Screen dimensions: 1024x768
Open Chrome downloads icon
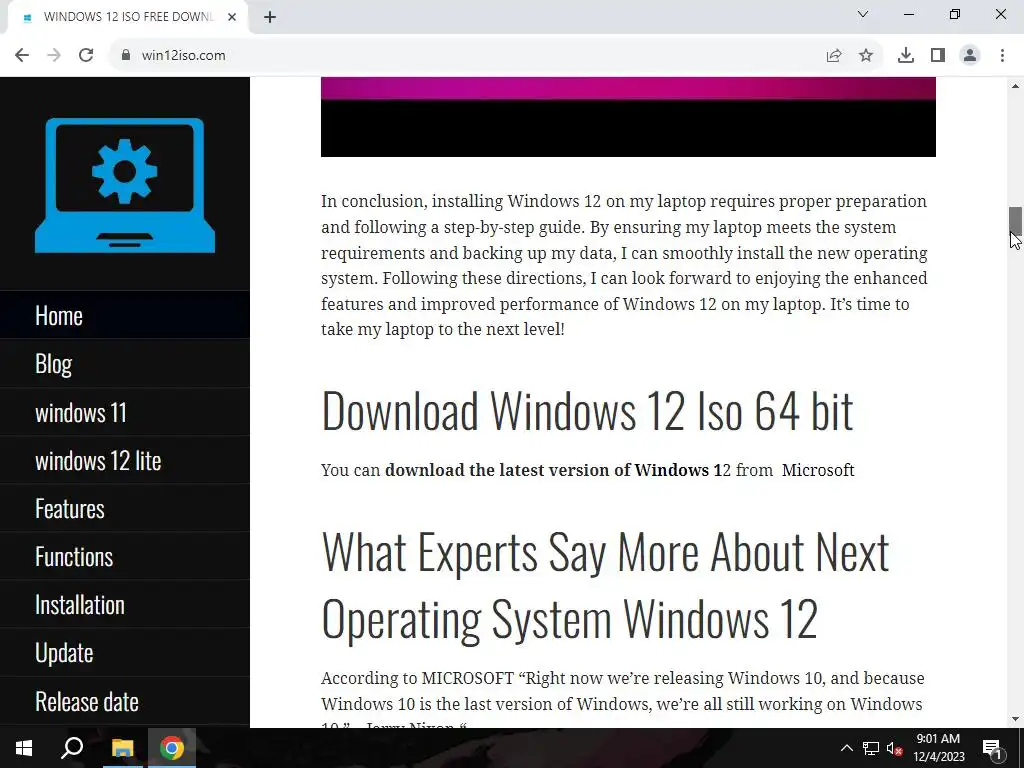coord(906,56)
